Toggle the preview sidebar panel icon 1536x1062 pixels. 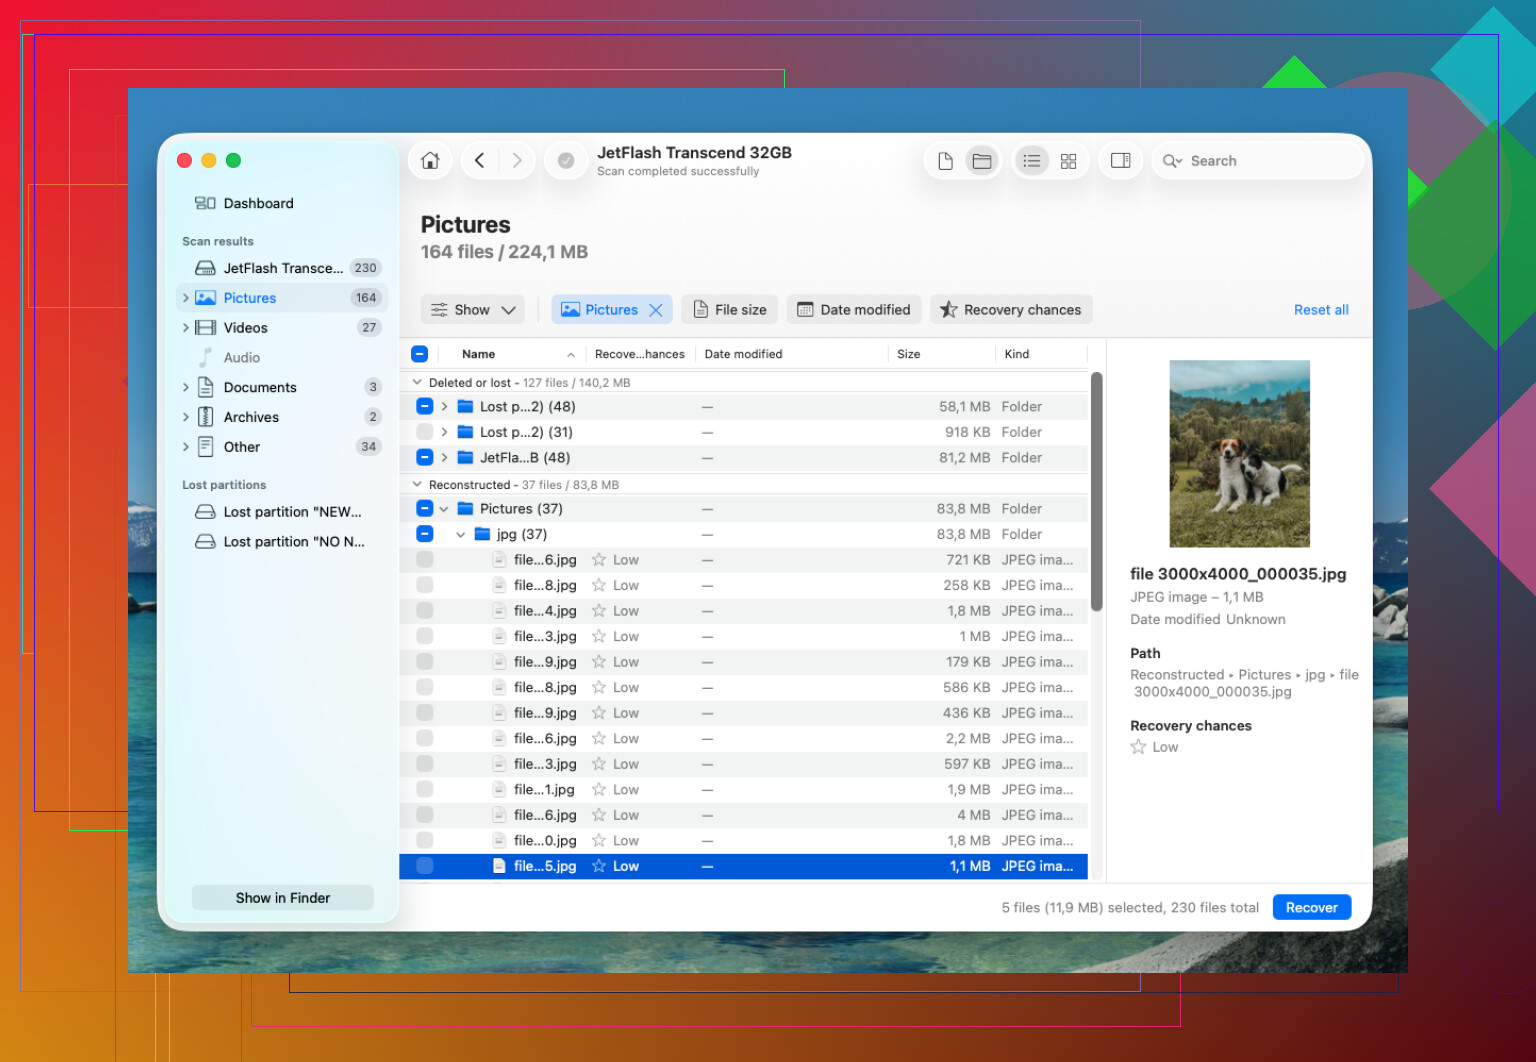(1120, 161)
